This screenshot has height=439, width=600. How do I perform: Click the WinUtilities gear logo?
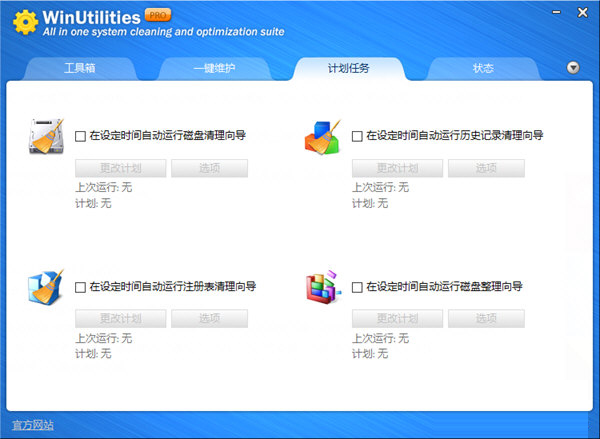coord(23,23)
